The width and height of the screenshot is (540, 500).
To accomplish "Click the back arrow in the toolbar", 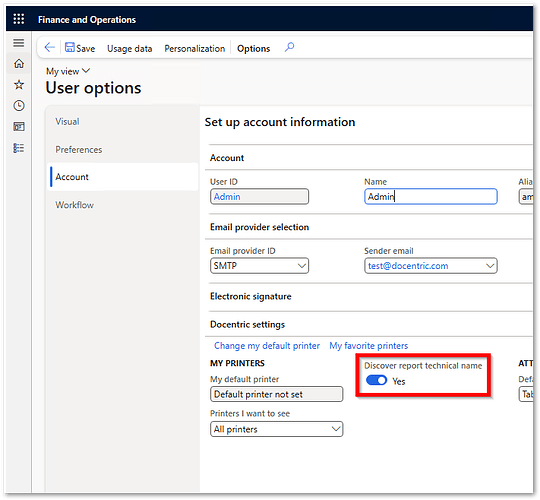I will 50,48.
